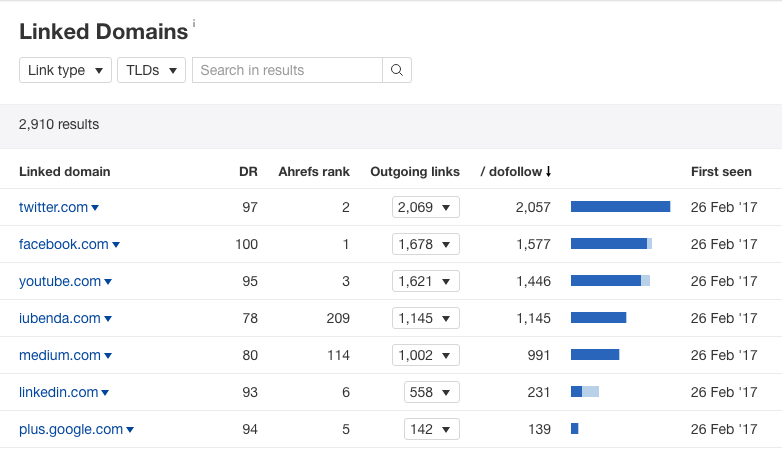Click twitter.com dofollow value 2,057

click(533, 207)
